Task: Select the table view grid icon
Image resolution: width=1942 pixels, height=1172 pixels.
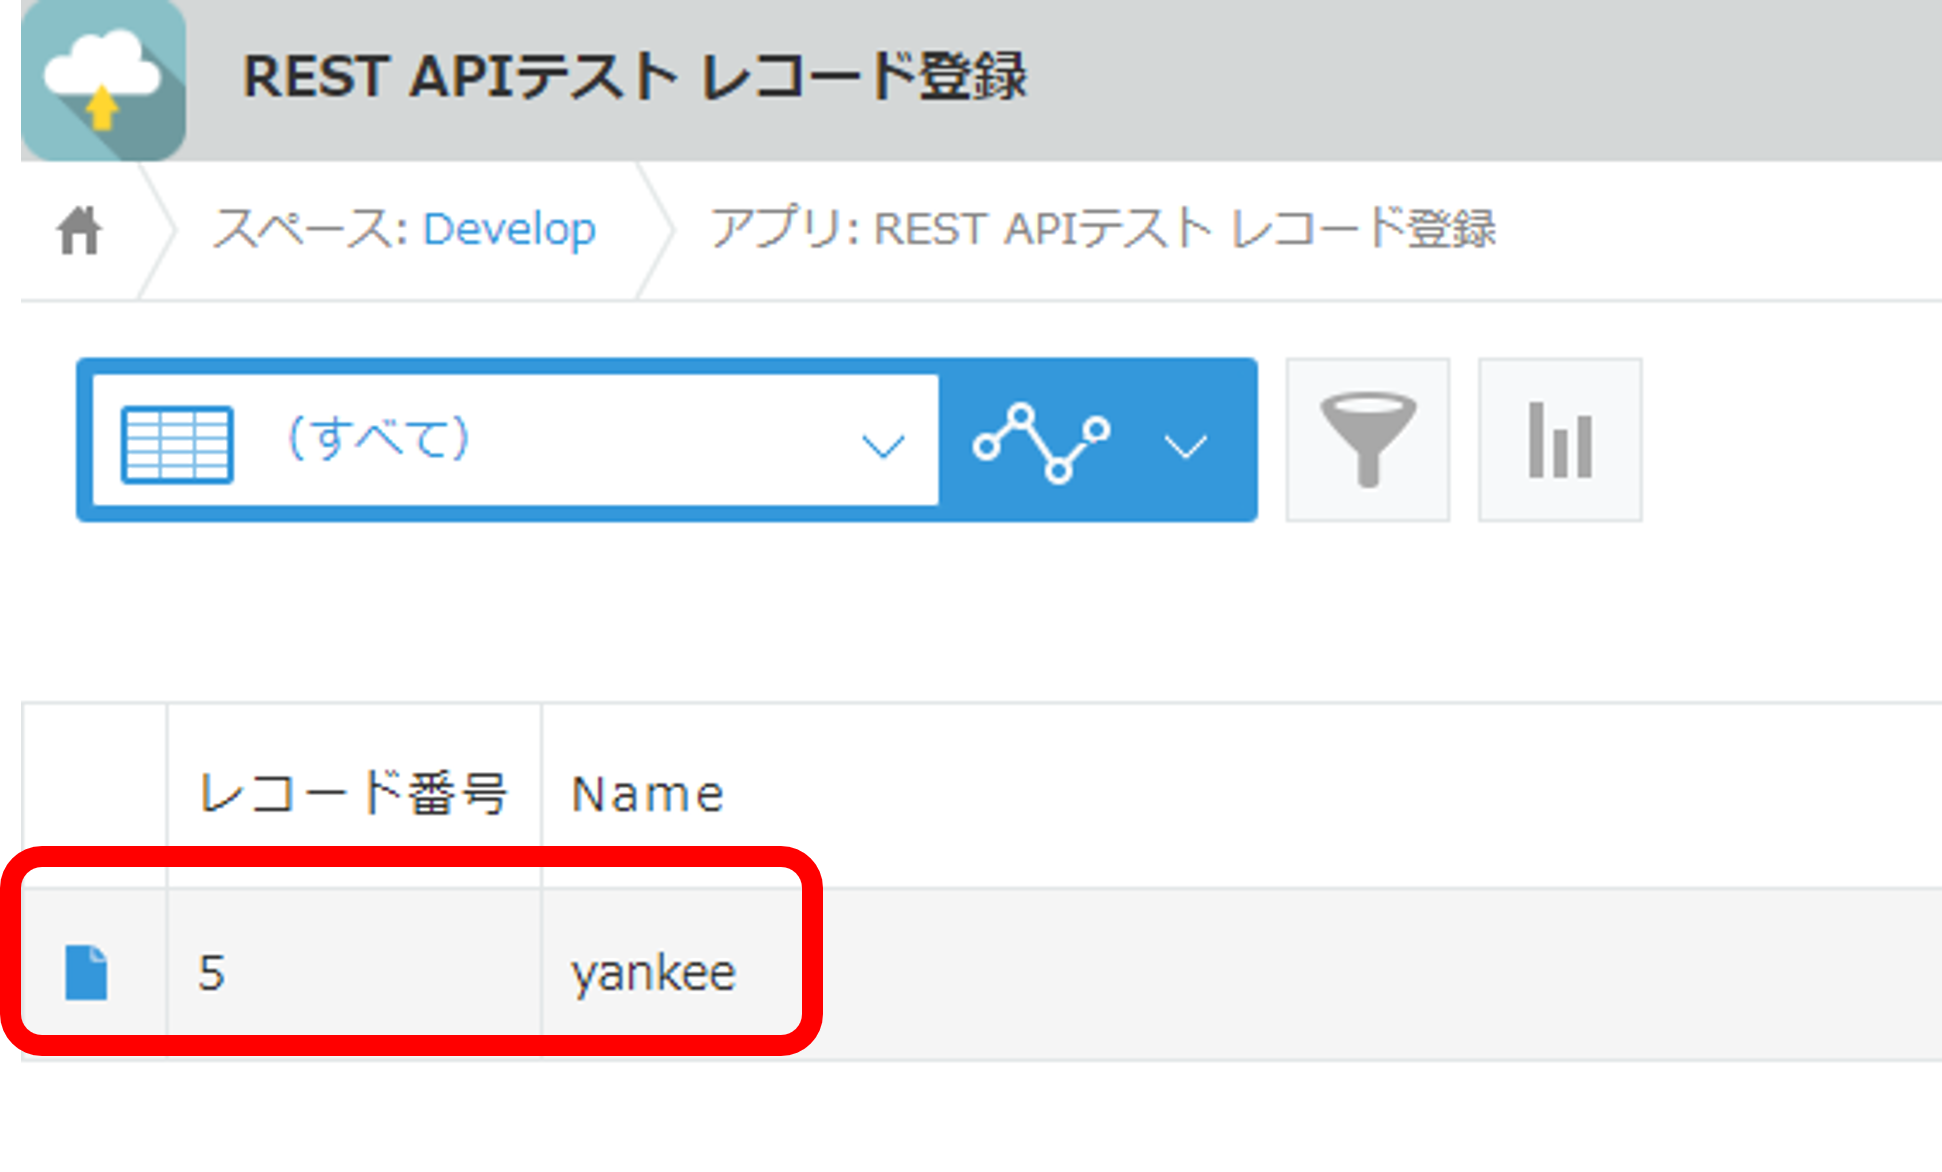Action: click(x=176, y=440)
